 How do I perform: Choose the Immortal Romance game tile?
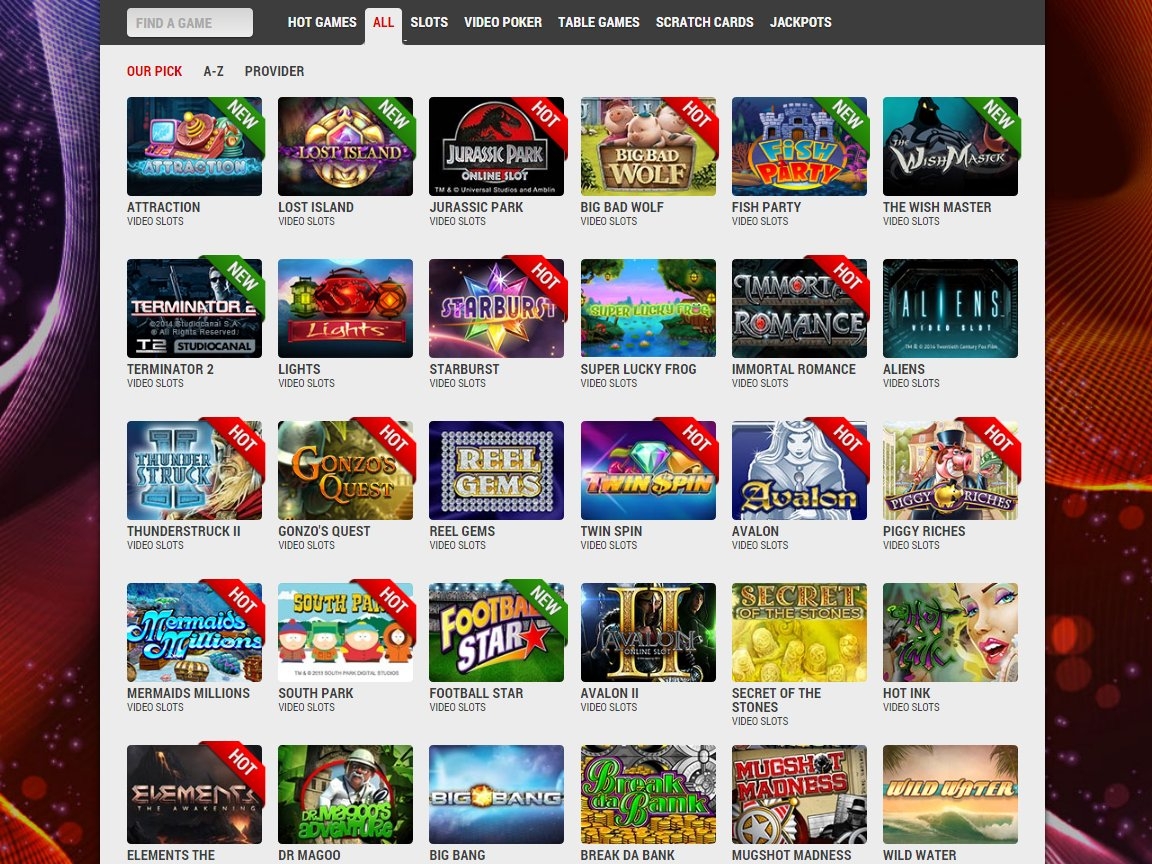(799, 308)
